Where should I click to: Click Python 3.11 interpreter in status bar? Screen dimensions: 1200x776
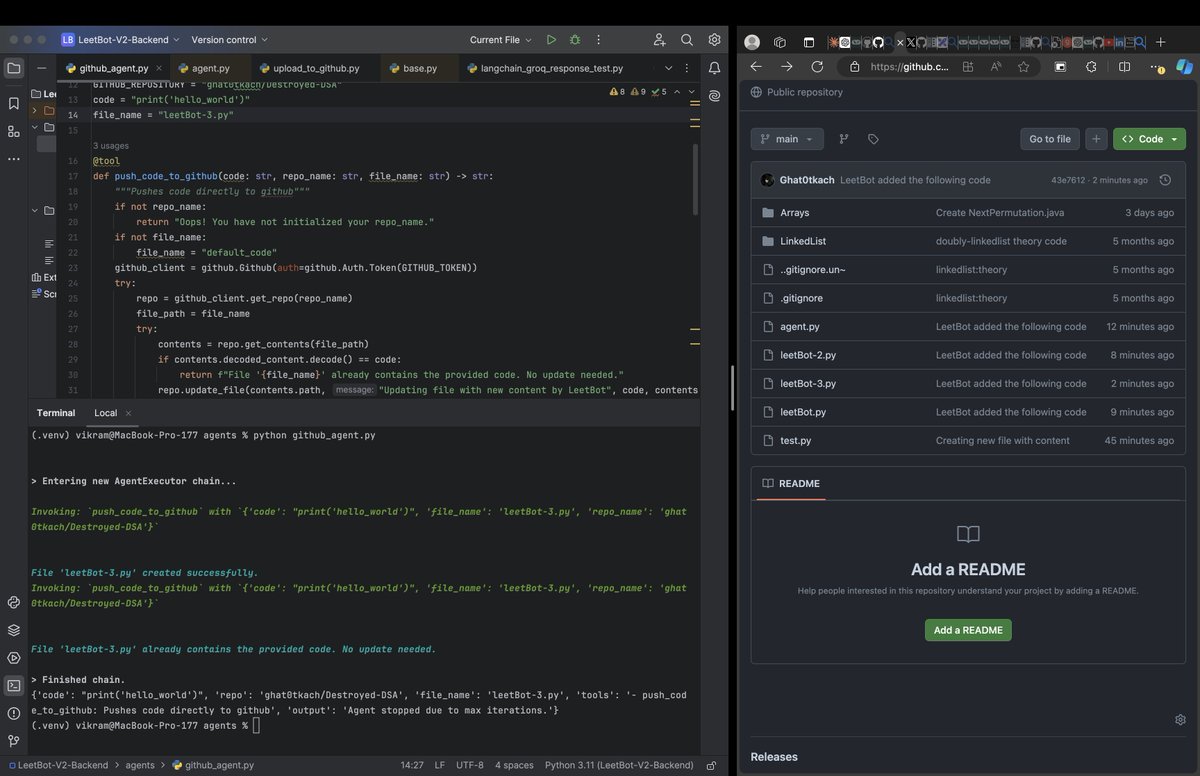click(x=619, y=765)
